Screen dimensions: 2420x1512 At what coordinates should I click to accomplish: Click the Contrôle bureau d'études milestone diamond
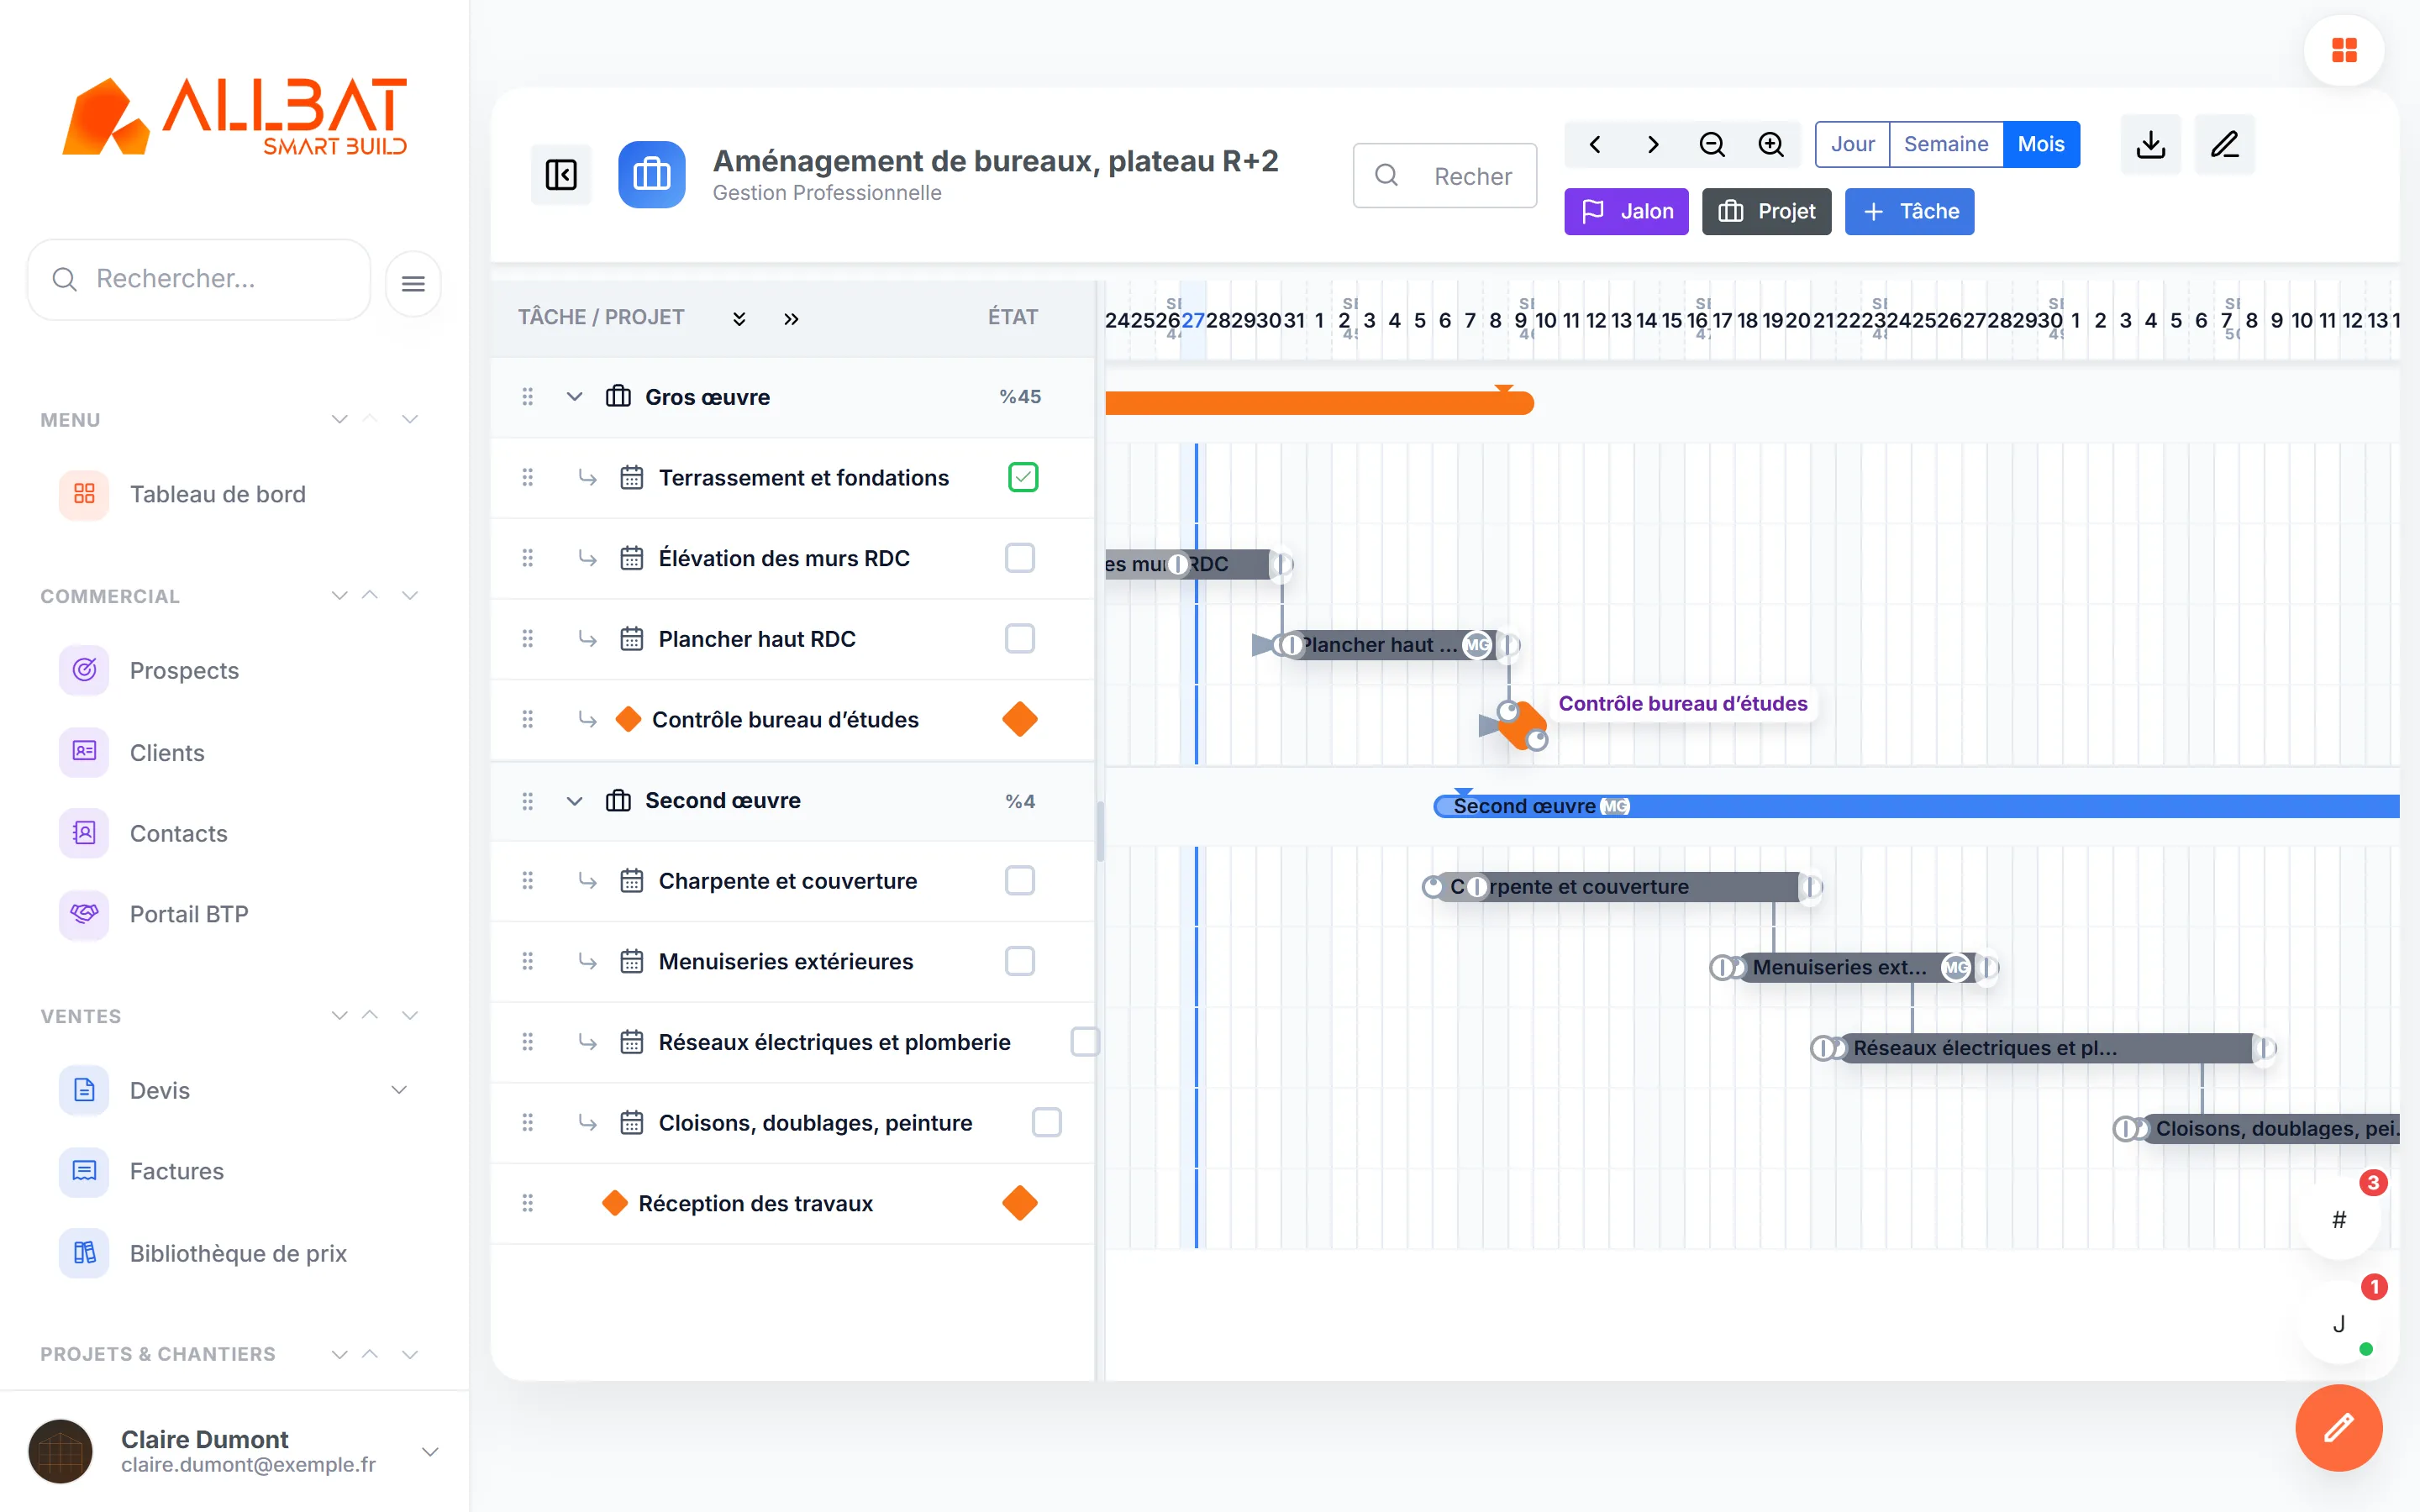point(1521,724)
